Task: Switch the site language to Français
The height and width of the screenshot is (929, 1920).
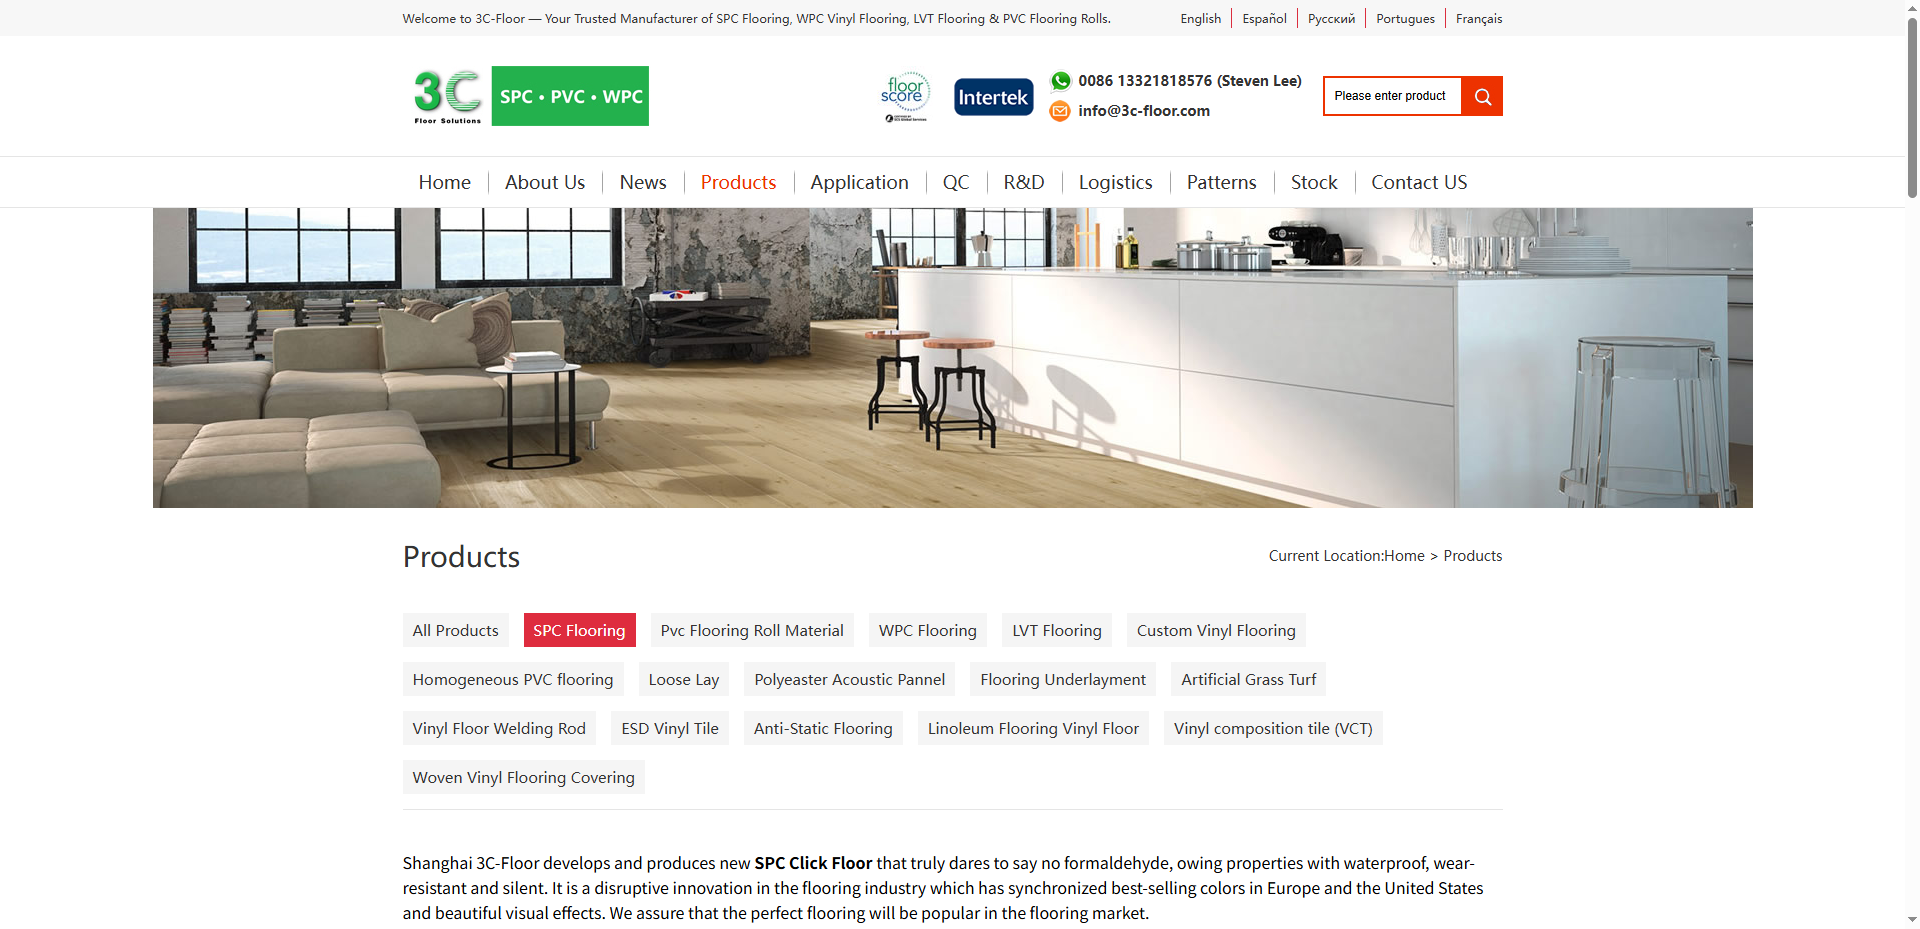Action: (x=1478, y=18)
